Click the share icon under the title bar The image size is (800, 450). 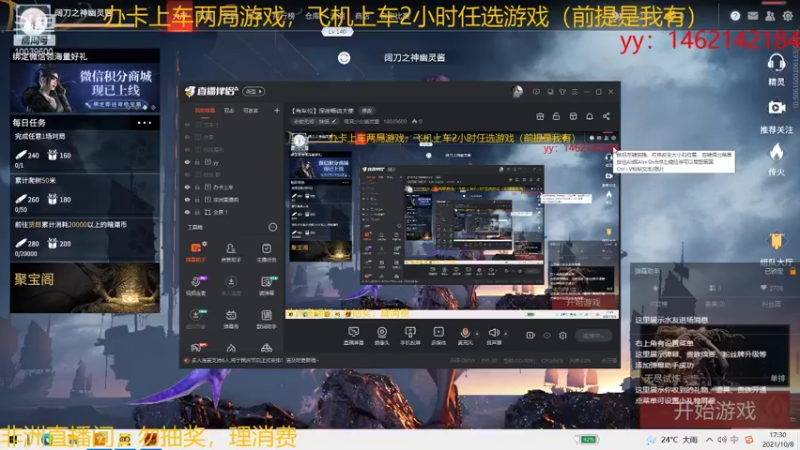pos(606,116)
